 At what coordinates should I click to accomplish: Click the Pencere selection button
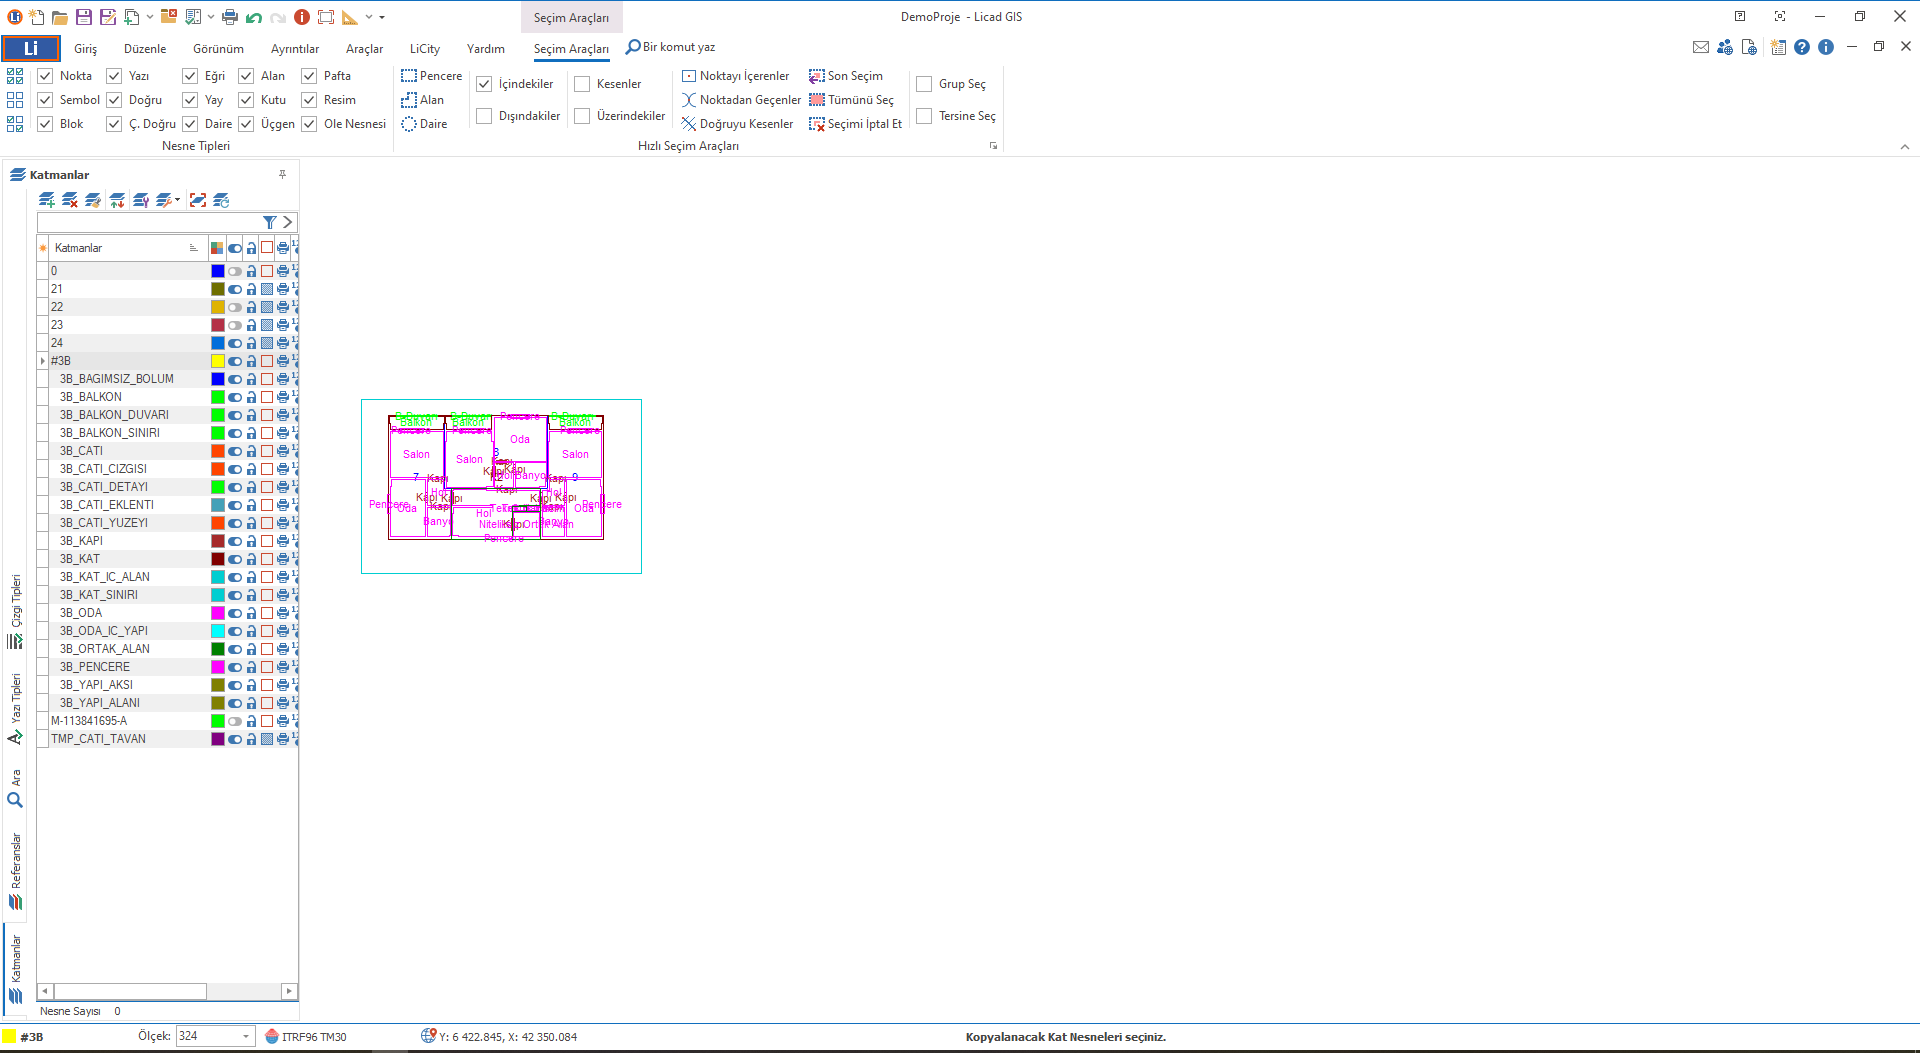431,76
